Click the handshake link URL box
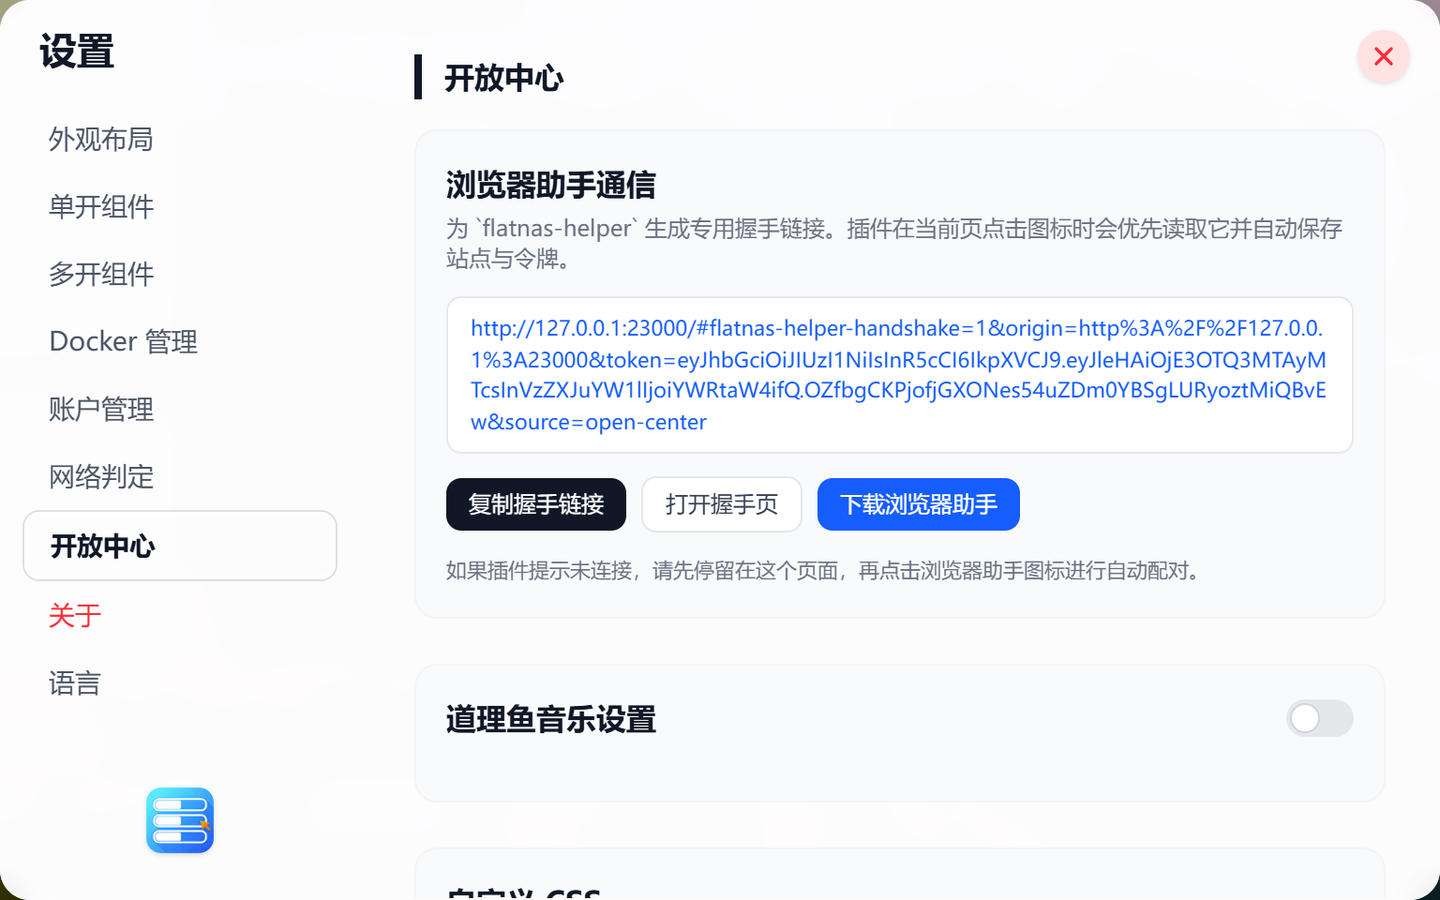 [x=900, y=375]
